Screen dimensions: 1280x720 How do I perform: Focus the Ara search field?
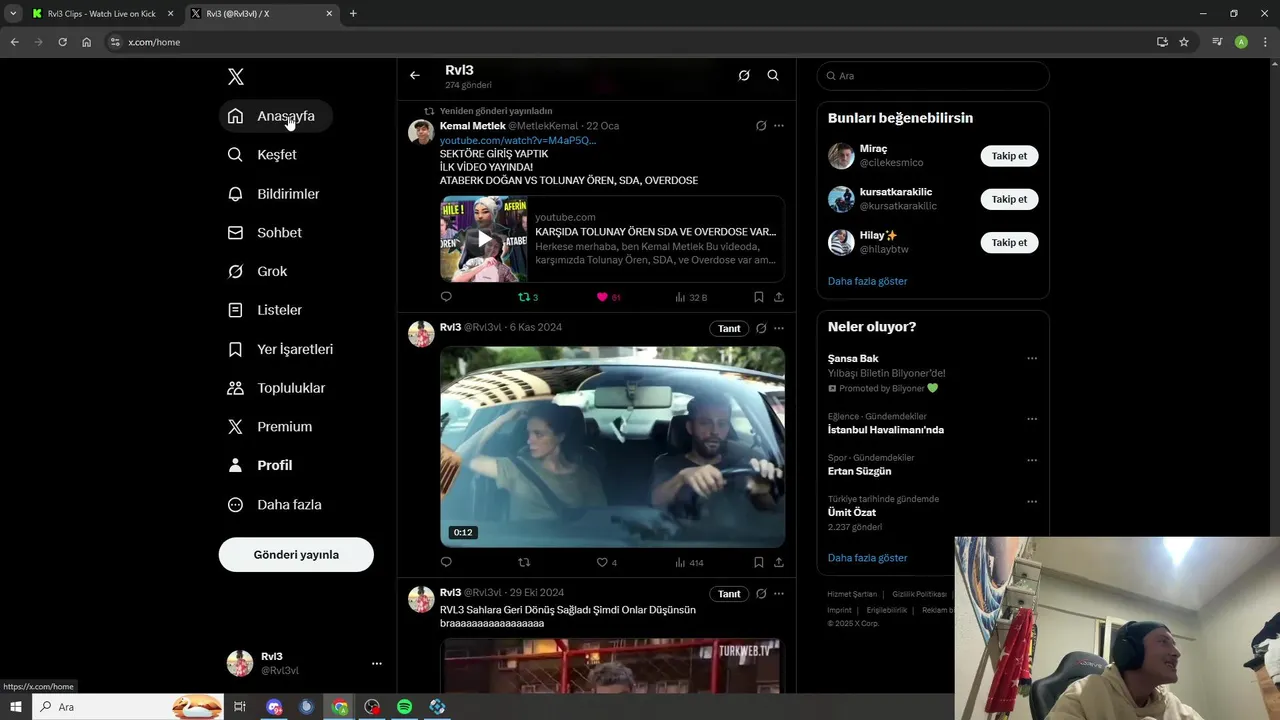point(933,76)
